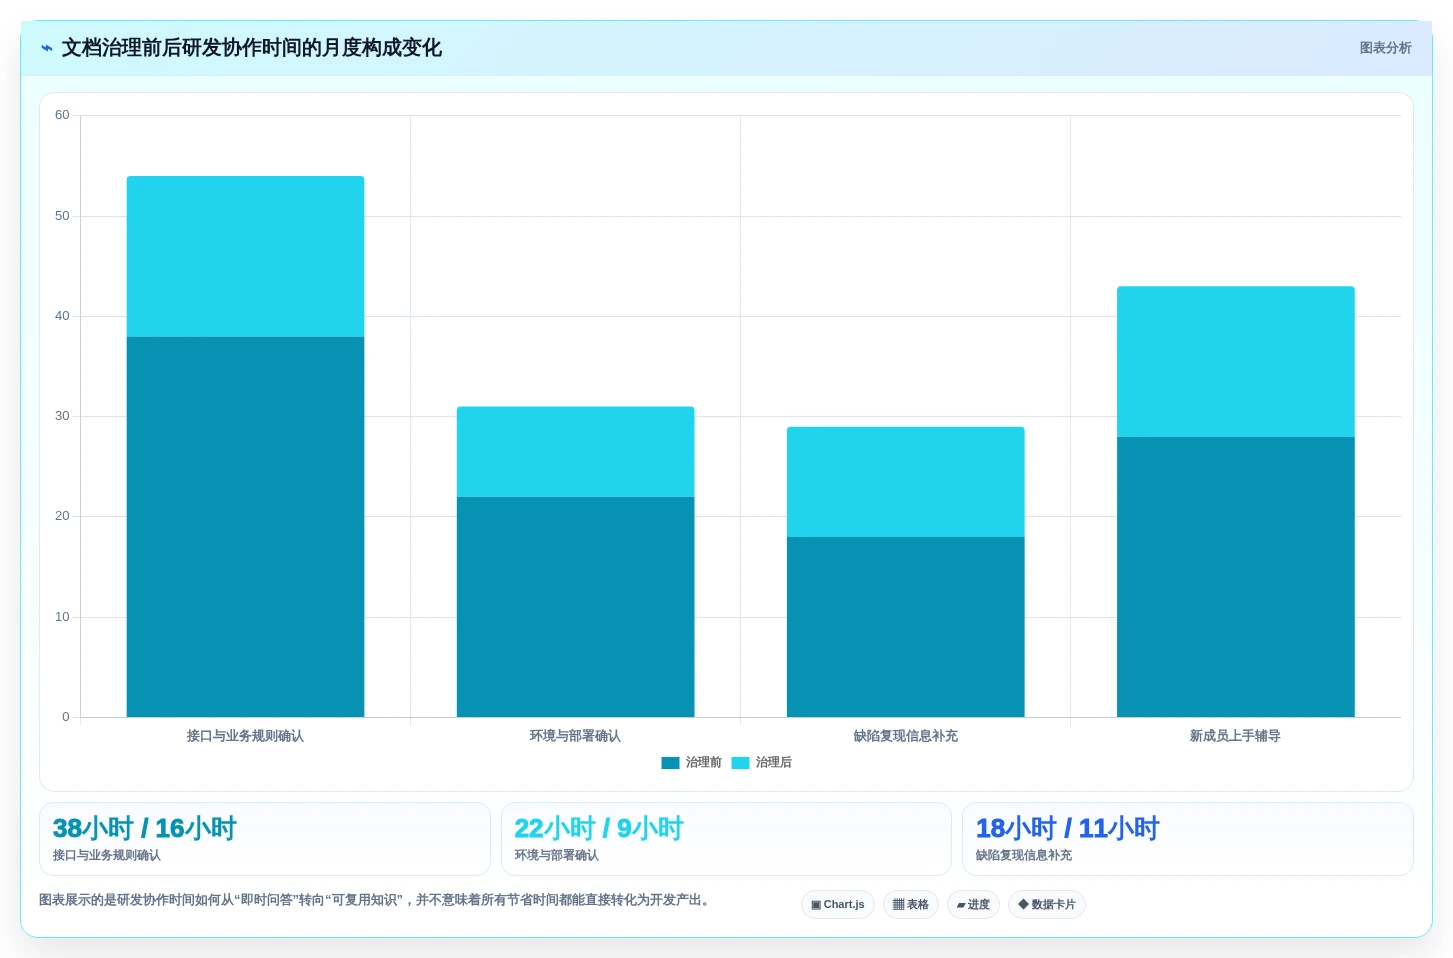This screenshot has height=958, width=1453.
Task: Toggle the 治理前 legend swatch
Action: click(x=670, y=763)
